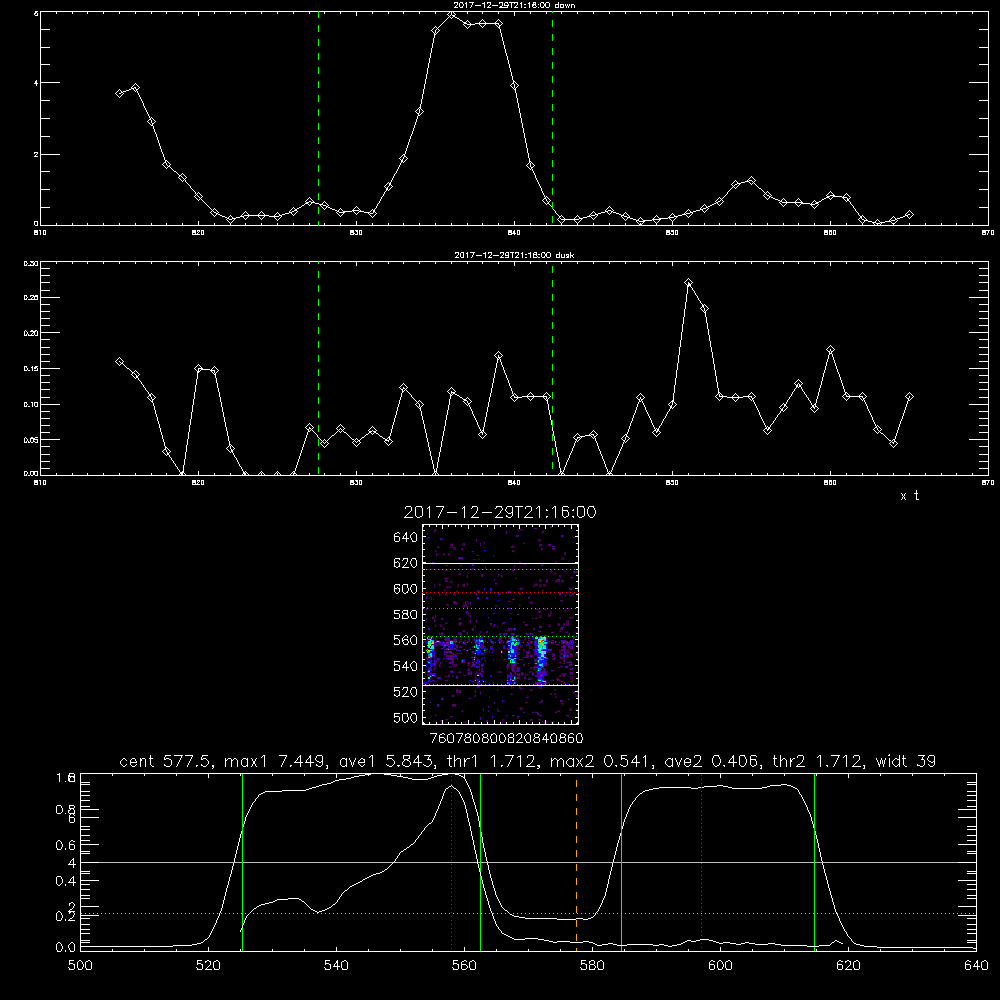
Task: Click the '620' x-axis label of bottom plot
Action: [x=848, y=965]
